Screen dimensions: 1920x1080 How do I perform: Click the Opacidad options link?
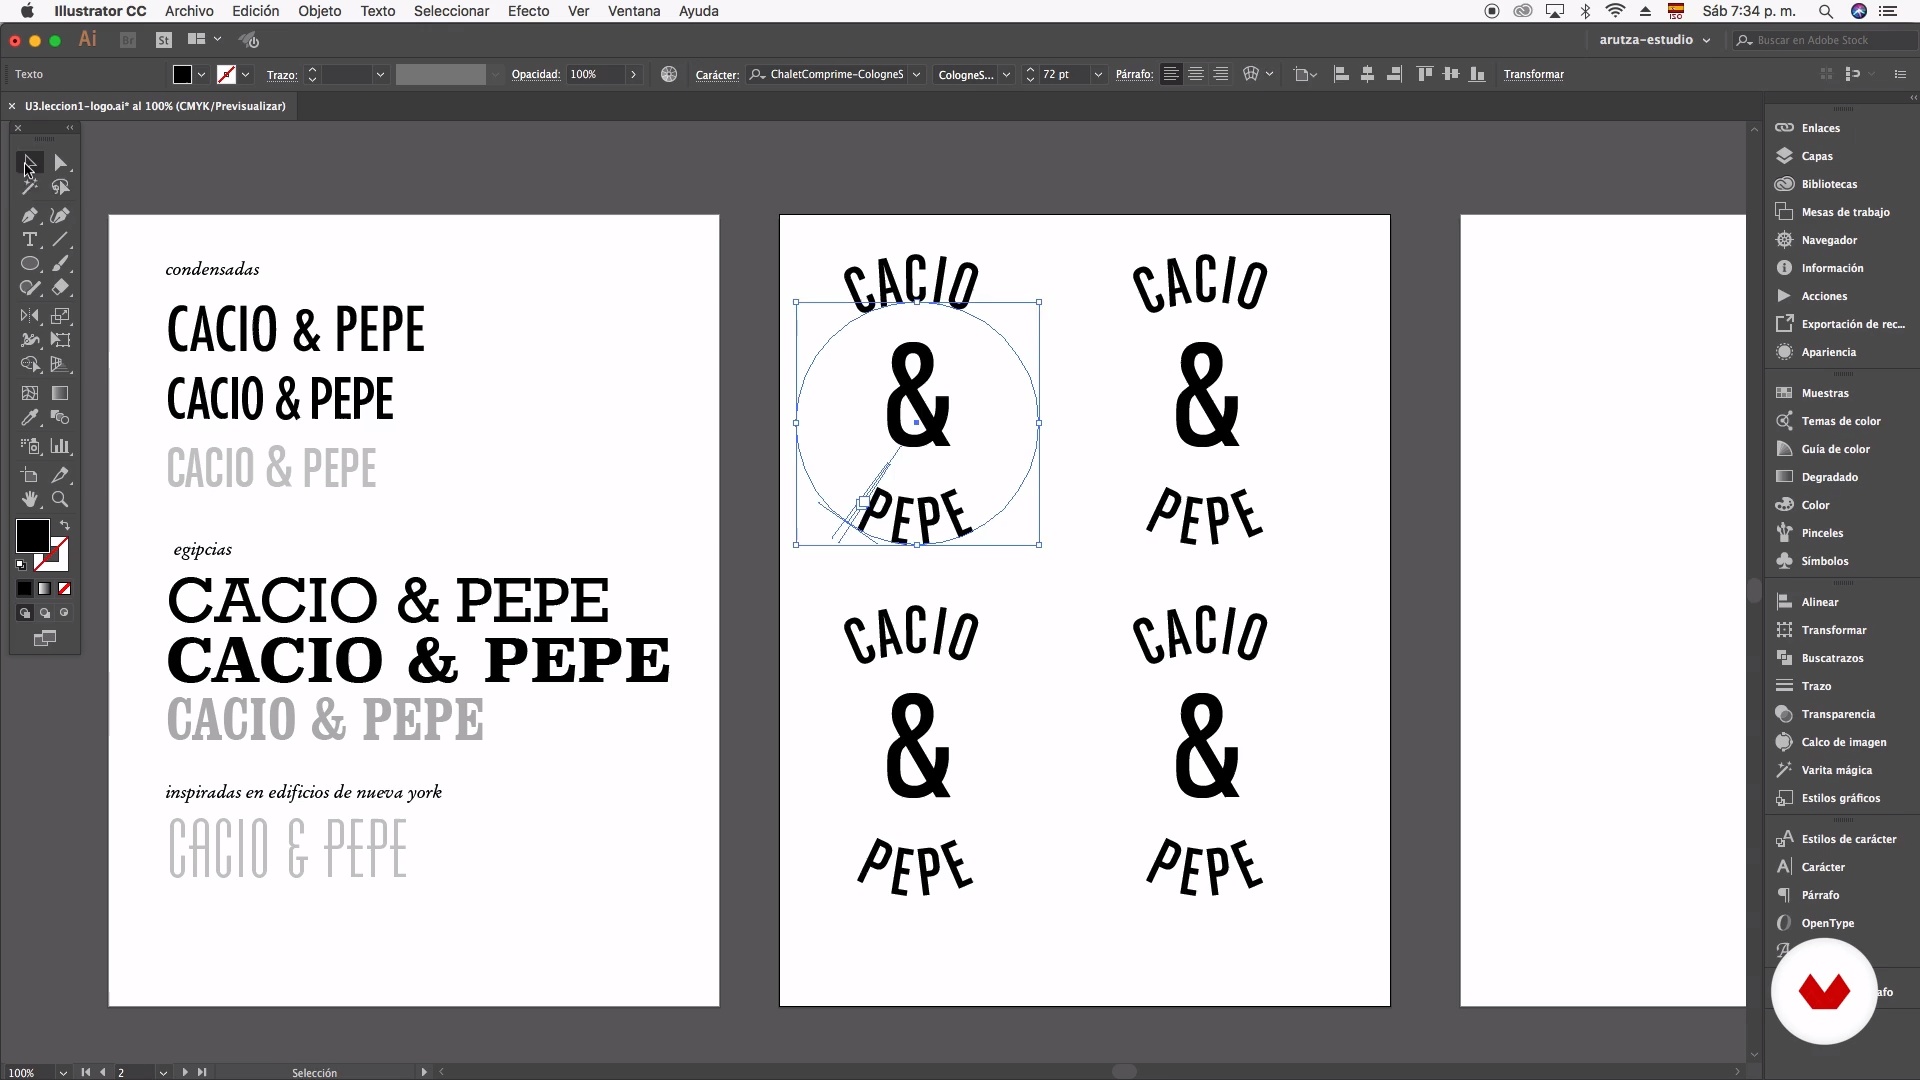535,75
